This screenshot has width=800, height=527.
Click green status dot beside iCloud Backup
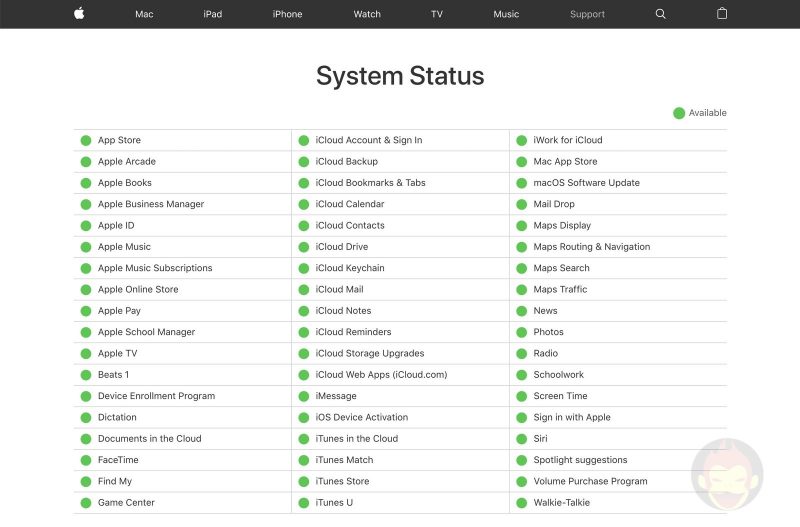click(x=304, y=162)
